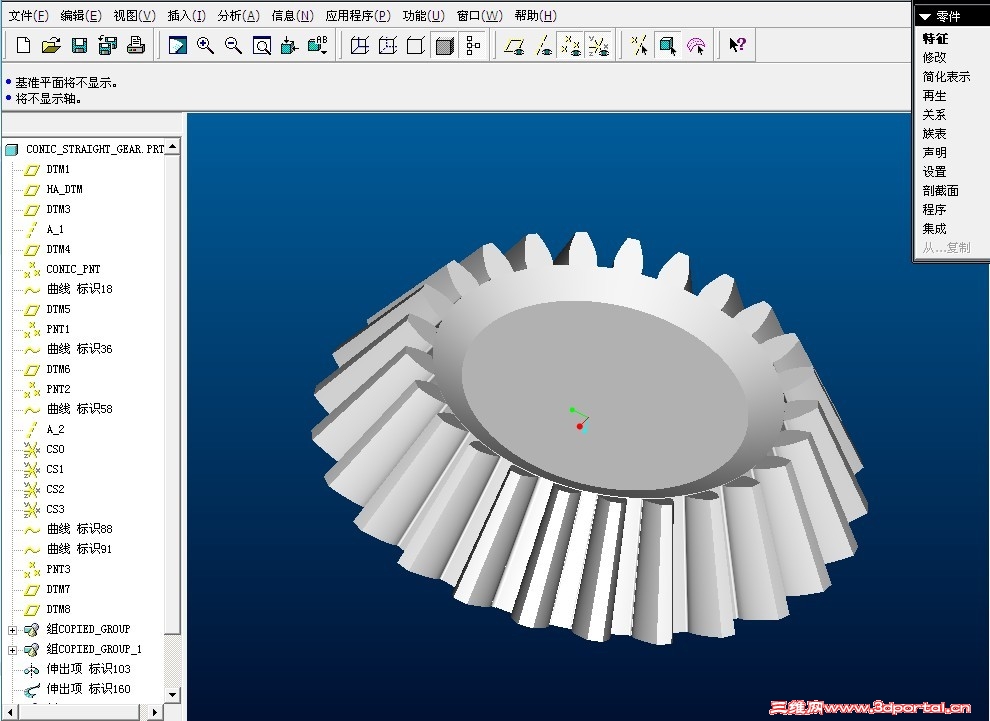The width and height of the screenshot is (990, 721).
Task: Open the saved view list icon
Action: pos(318,45)
